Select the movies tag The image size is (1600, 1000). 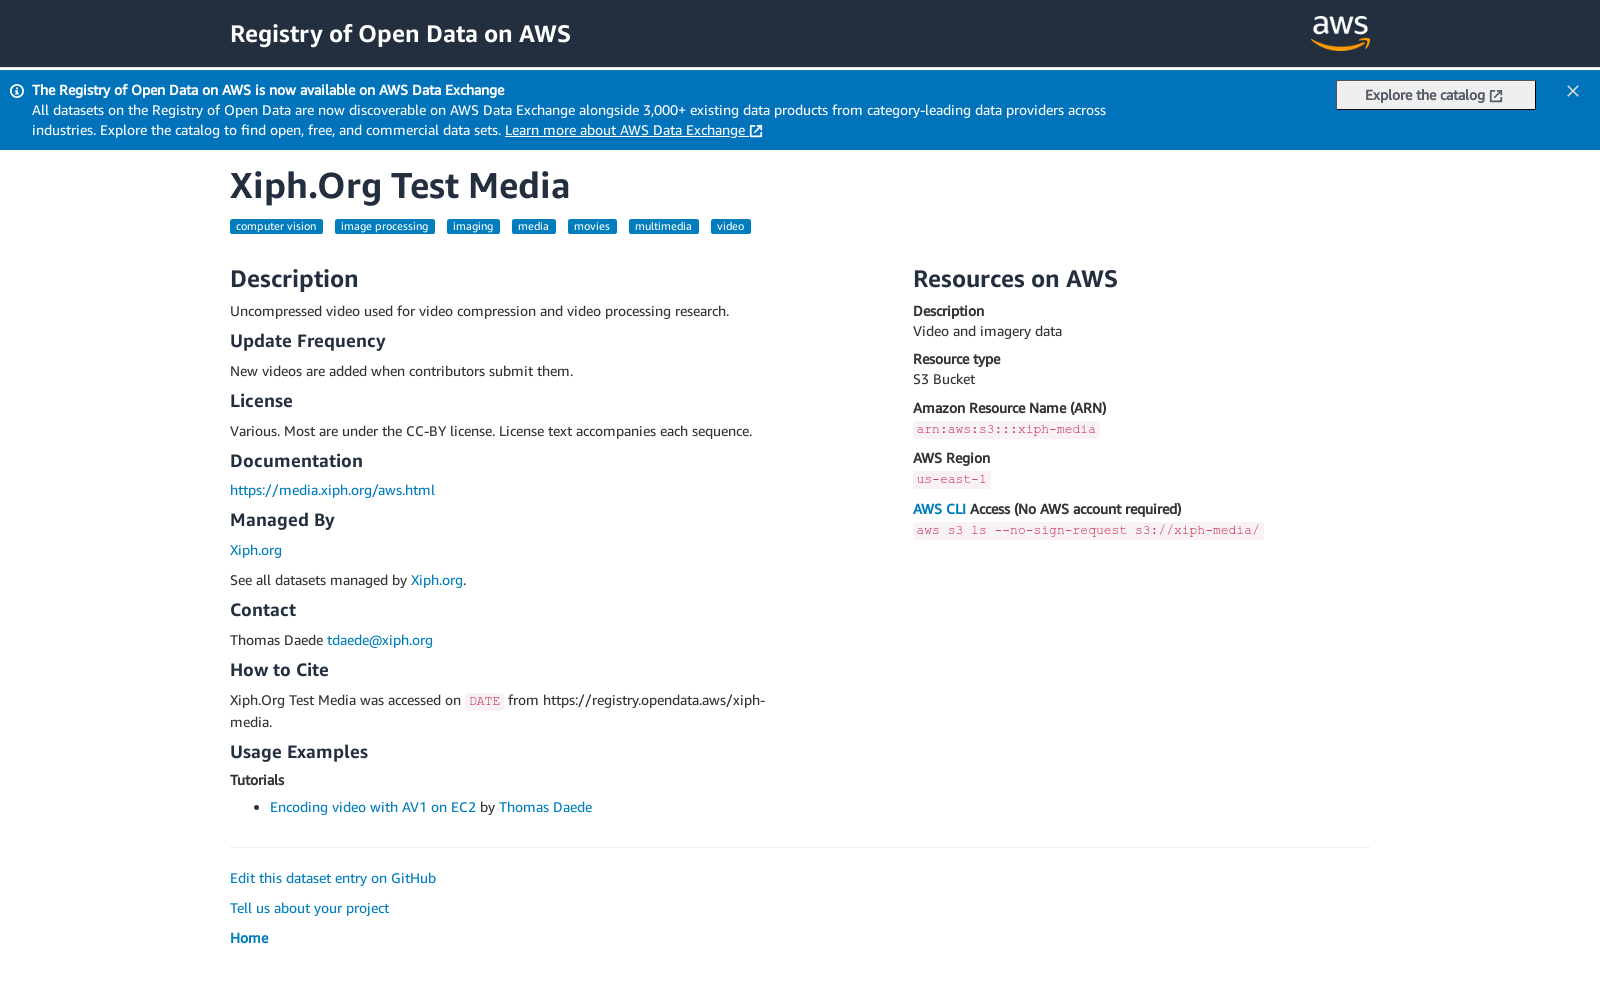(x=592, y=227)
